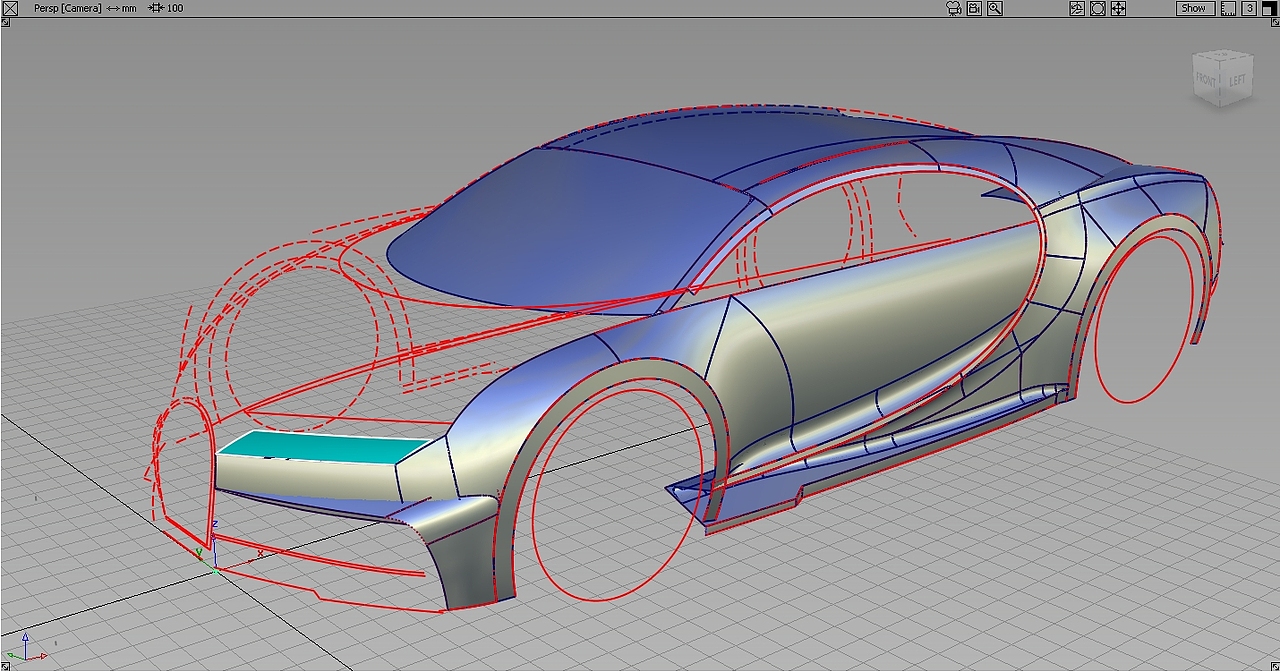This screenshot has height=672, width=1280.
Task: Select the dolly/zoom view icon
Action: coord(1098,8)
